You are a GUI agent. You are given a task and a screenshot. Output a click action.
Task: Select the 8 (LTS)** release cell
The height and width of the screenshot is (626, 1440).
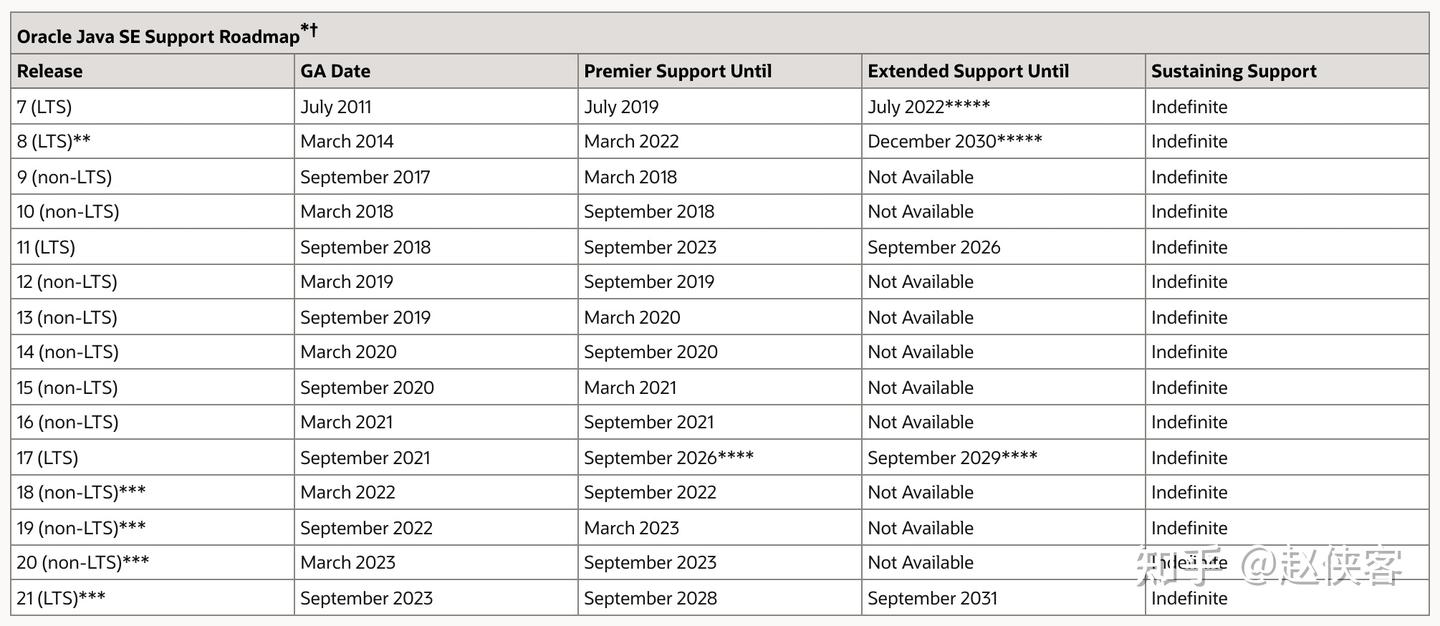54,142
